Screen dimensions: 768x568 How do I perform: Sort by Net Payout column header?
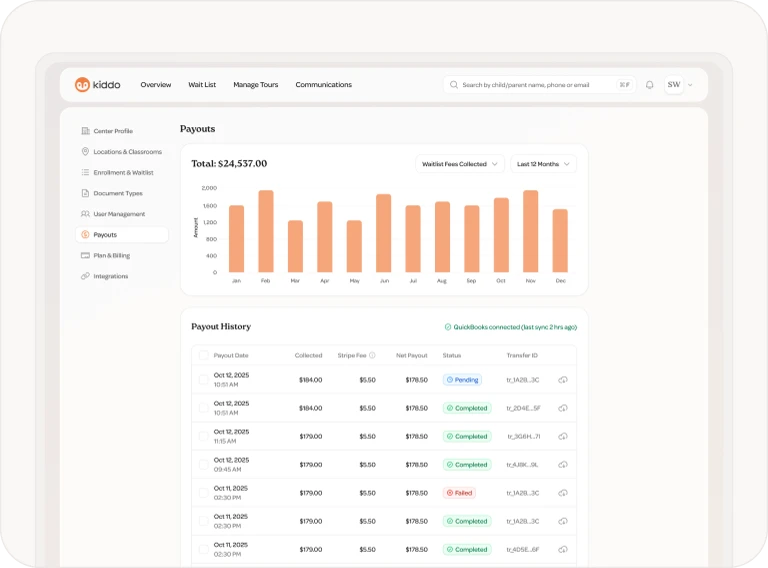(x=411, y=355)
